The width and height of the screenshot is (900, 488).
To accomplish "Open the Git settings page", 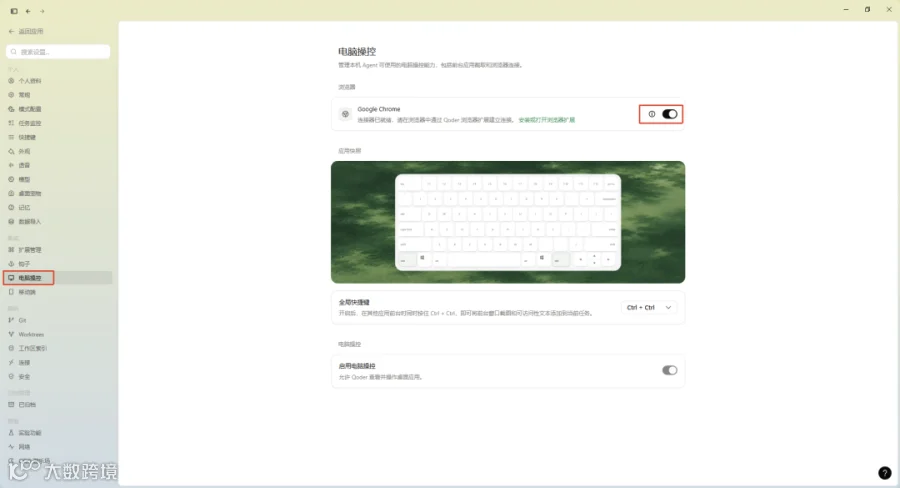I will pos(58,320).
